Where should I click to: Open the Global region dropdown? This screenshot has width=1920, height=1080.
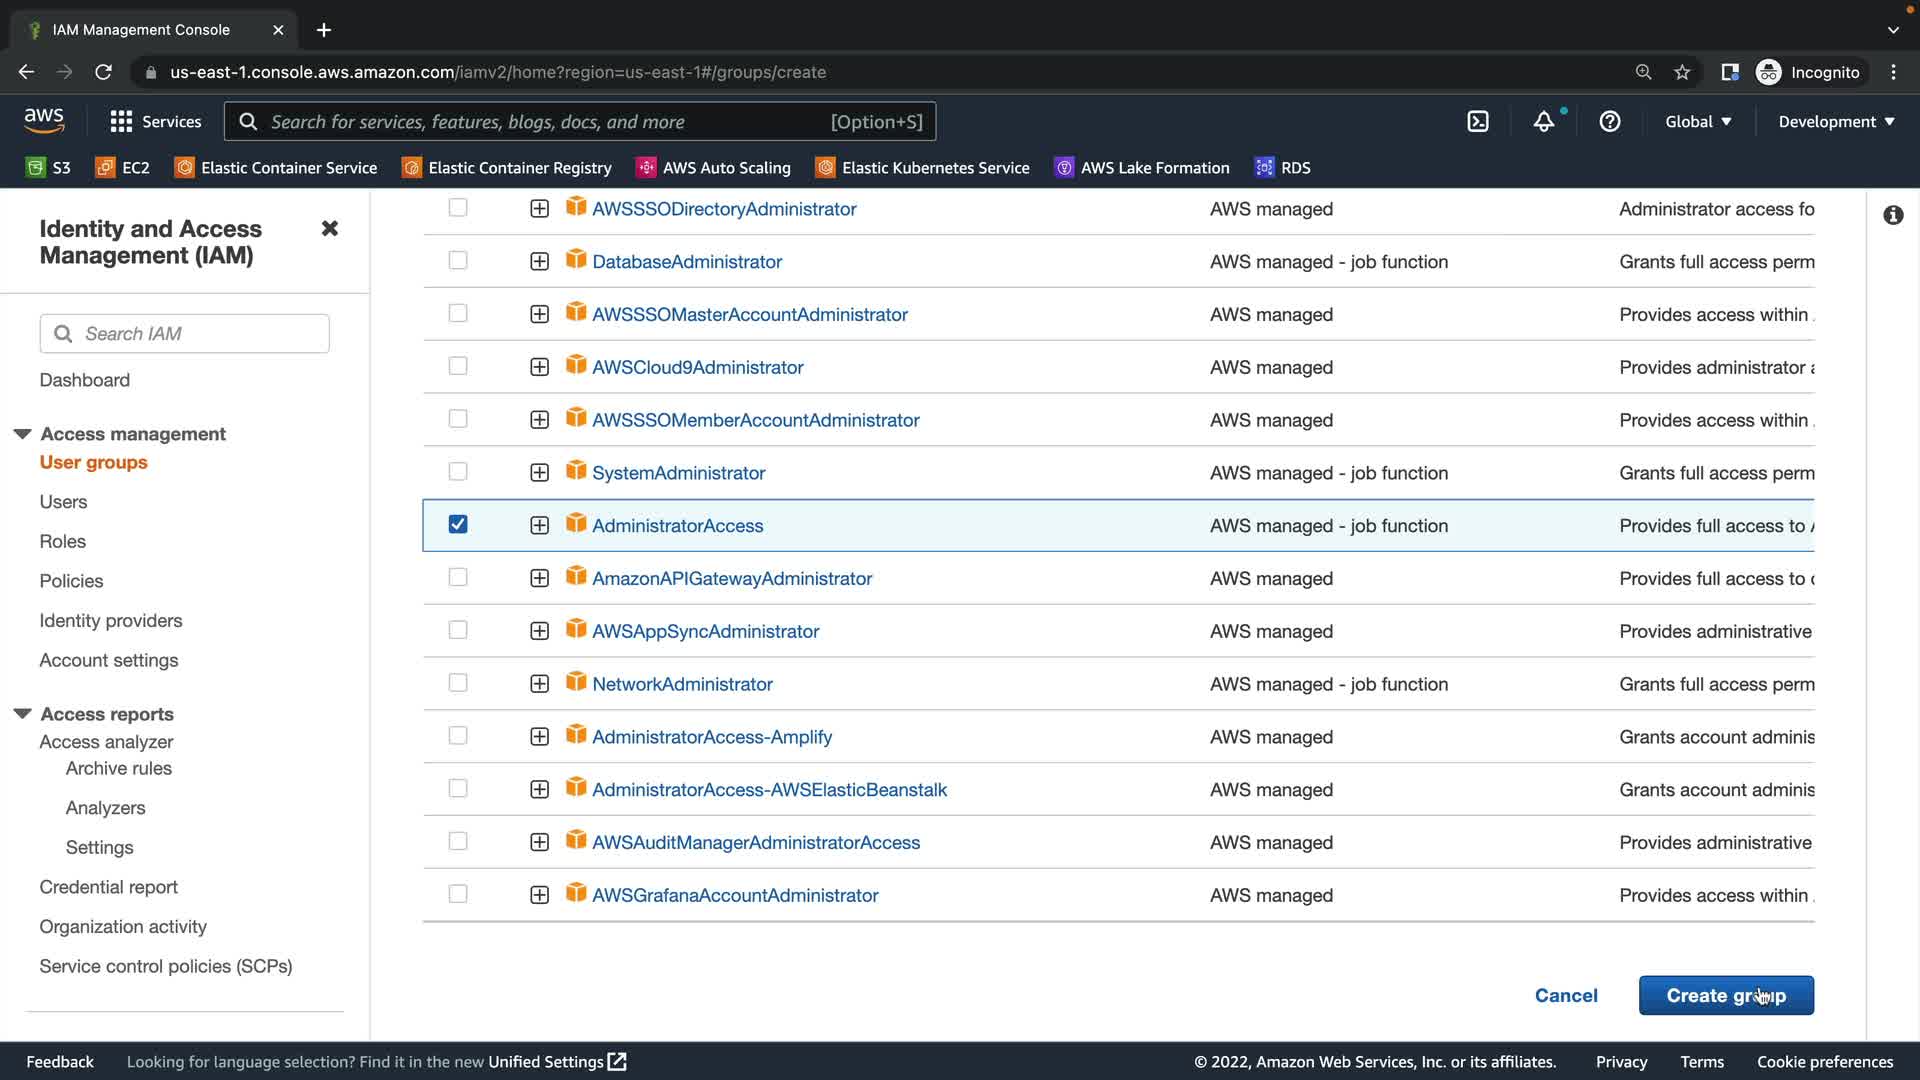[x=1697, y=122]
